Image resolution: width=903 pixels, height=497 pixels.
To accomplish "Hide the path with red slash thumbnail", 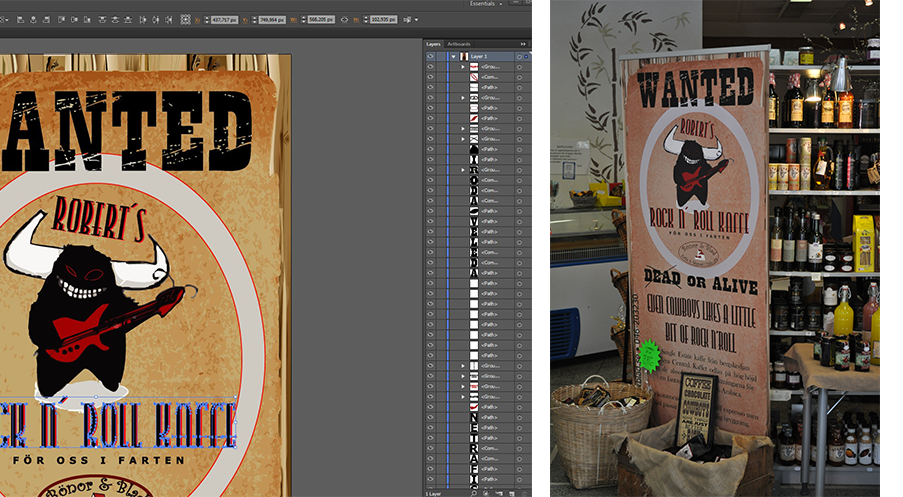I will point(430,118).
